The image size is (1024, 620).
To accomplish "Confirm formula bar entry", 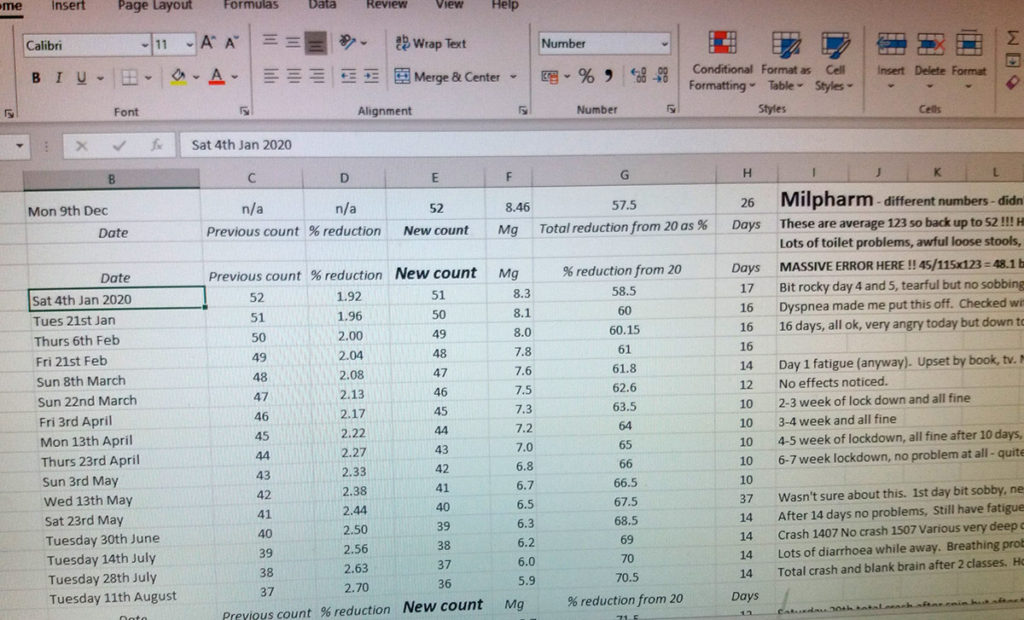I will (119, 146).
